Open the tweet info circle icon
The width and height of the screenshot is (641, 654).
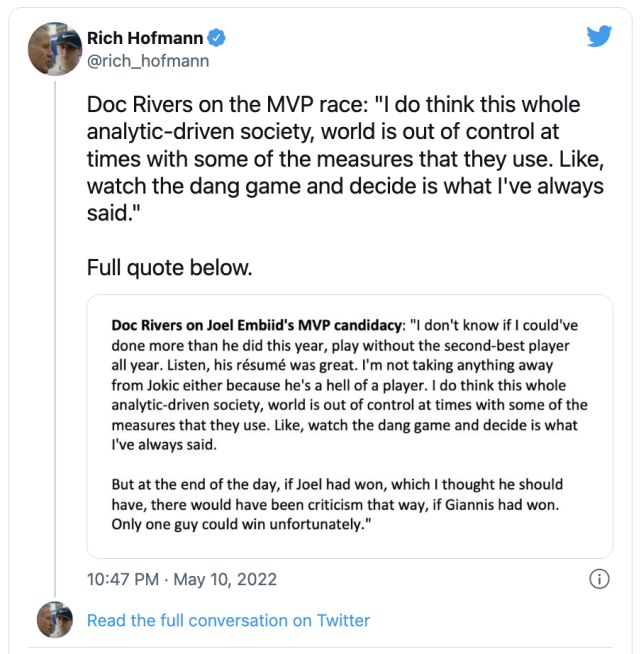[x=599, y=579]
